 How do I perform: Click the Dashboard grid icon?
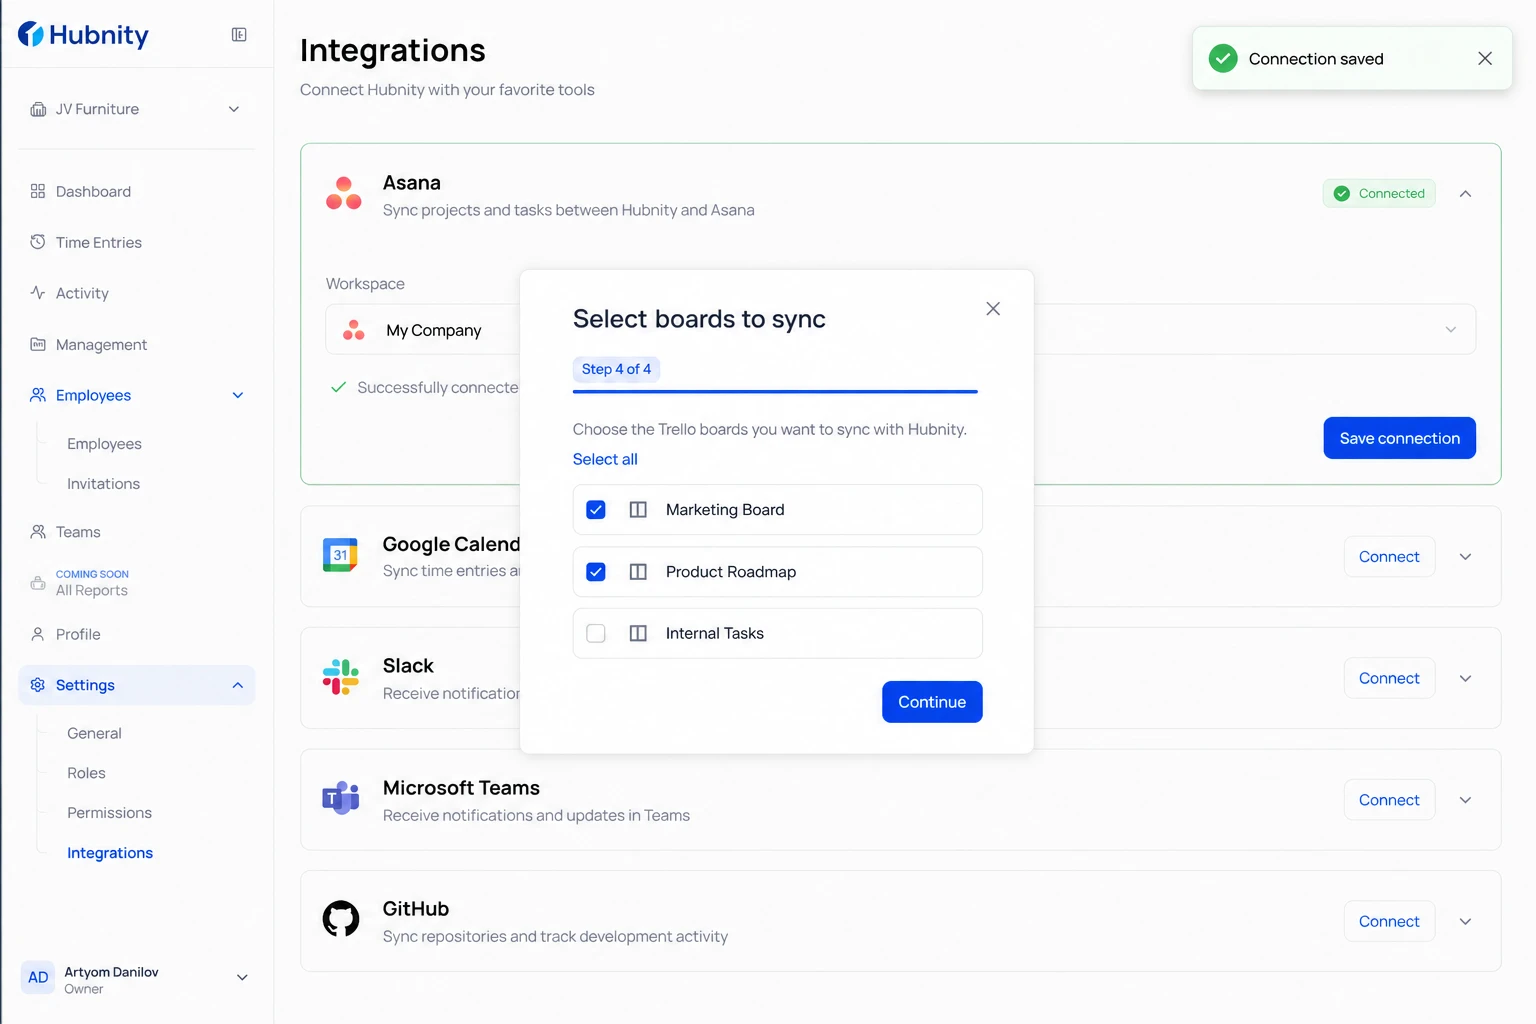tap(38, 191)
